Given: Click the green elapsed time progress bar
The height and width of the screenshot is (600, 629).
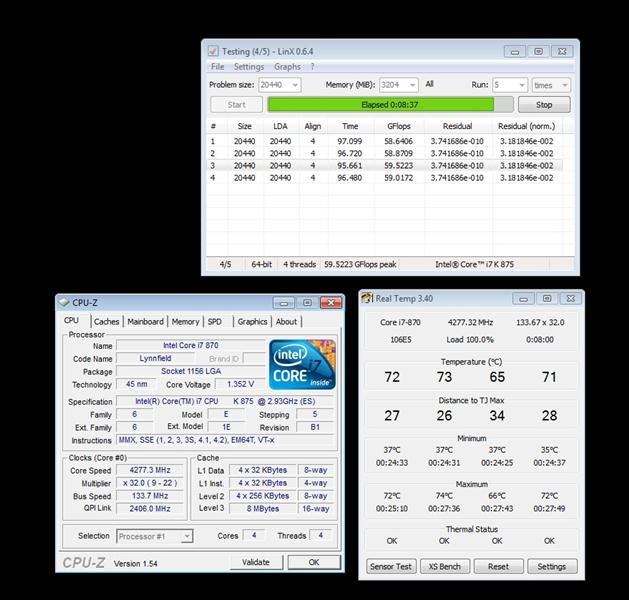Looking at the screenshot, I should tap(380, 104).
